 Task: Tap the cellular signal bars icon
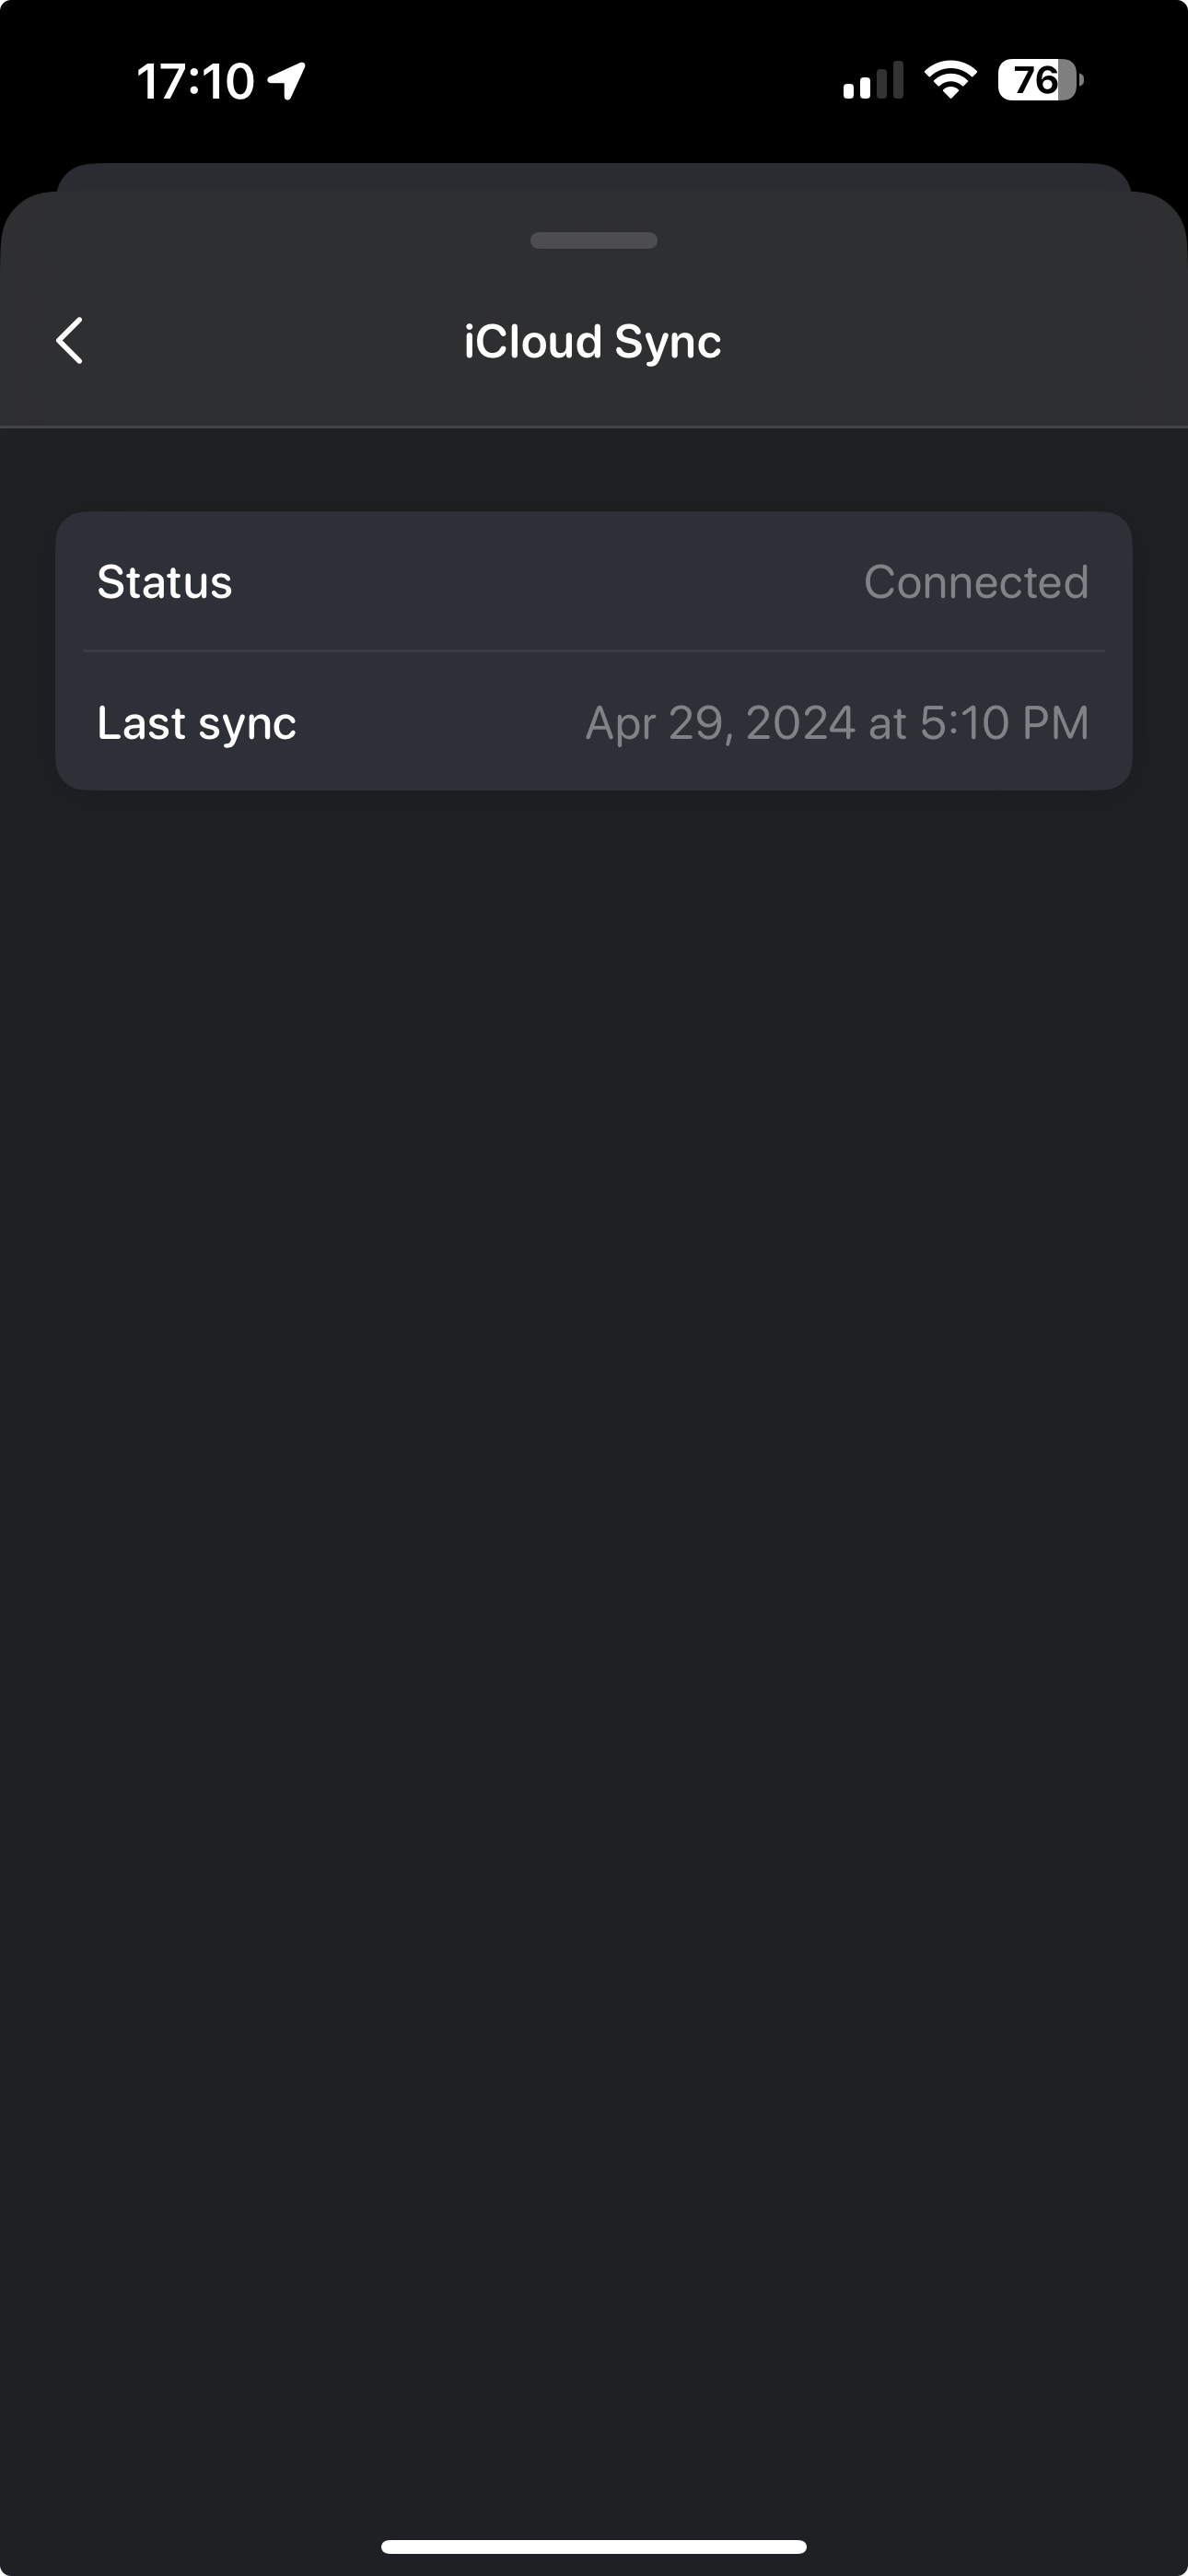click(x=873, y=80)
